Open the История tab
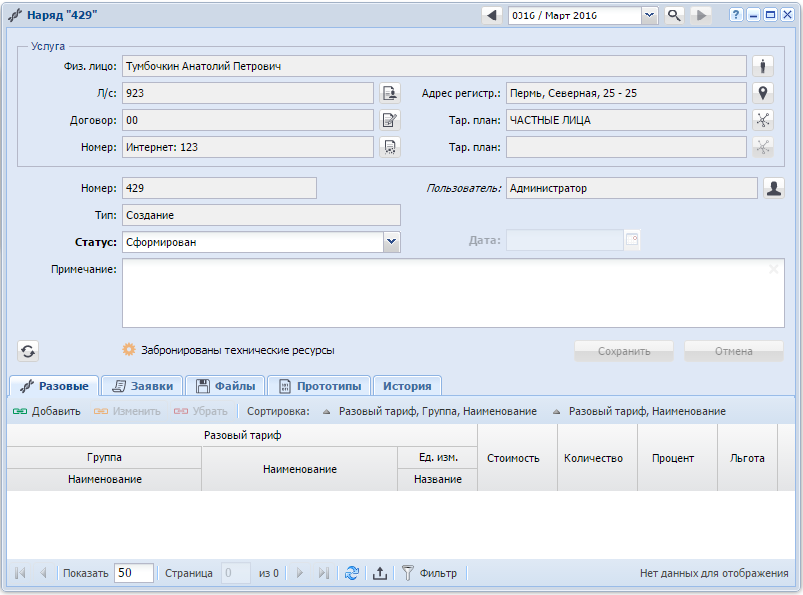 407,386
